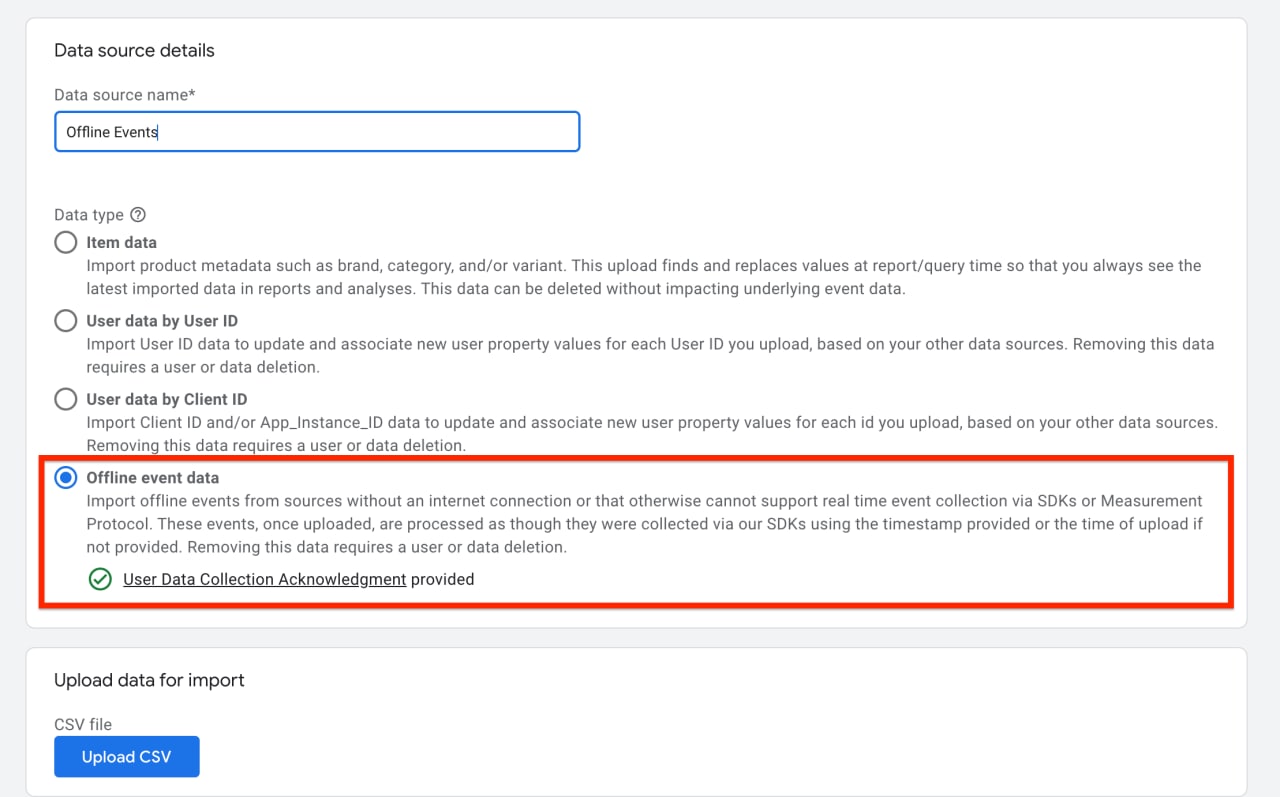This screenshot has height=797, width=1280.
Task: Click the bold "User data by Client ID" label
Action: 166,399
